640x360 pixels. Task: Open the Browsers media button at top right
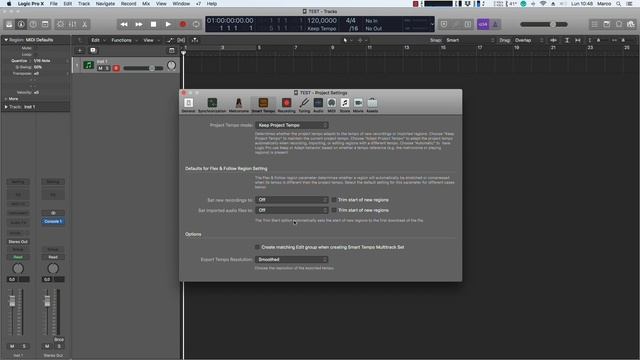point(631,24)
